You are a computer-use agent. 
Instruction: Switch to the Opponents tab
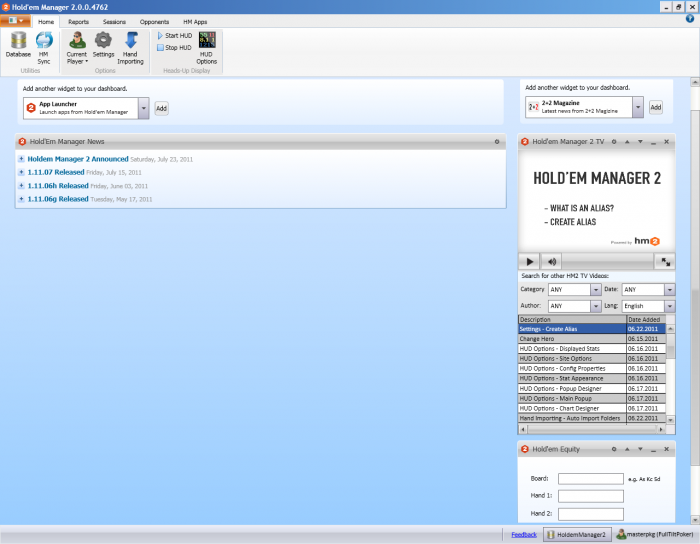click(x=154, y=22)
